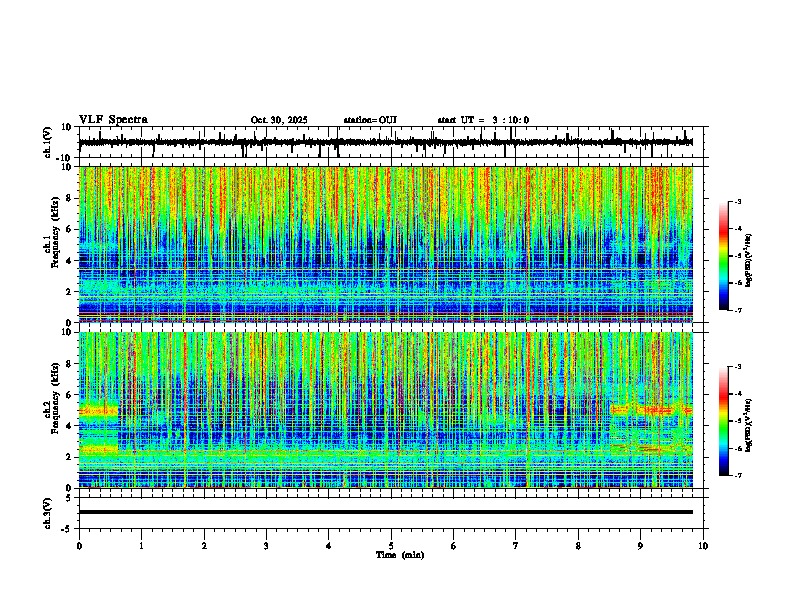Viewport: 792px width, 612px height.
Task: Click the time axis tick label "2"
Action: click(x=204, y=546)
